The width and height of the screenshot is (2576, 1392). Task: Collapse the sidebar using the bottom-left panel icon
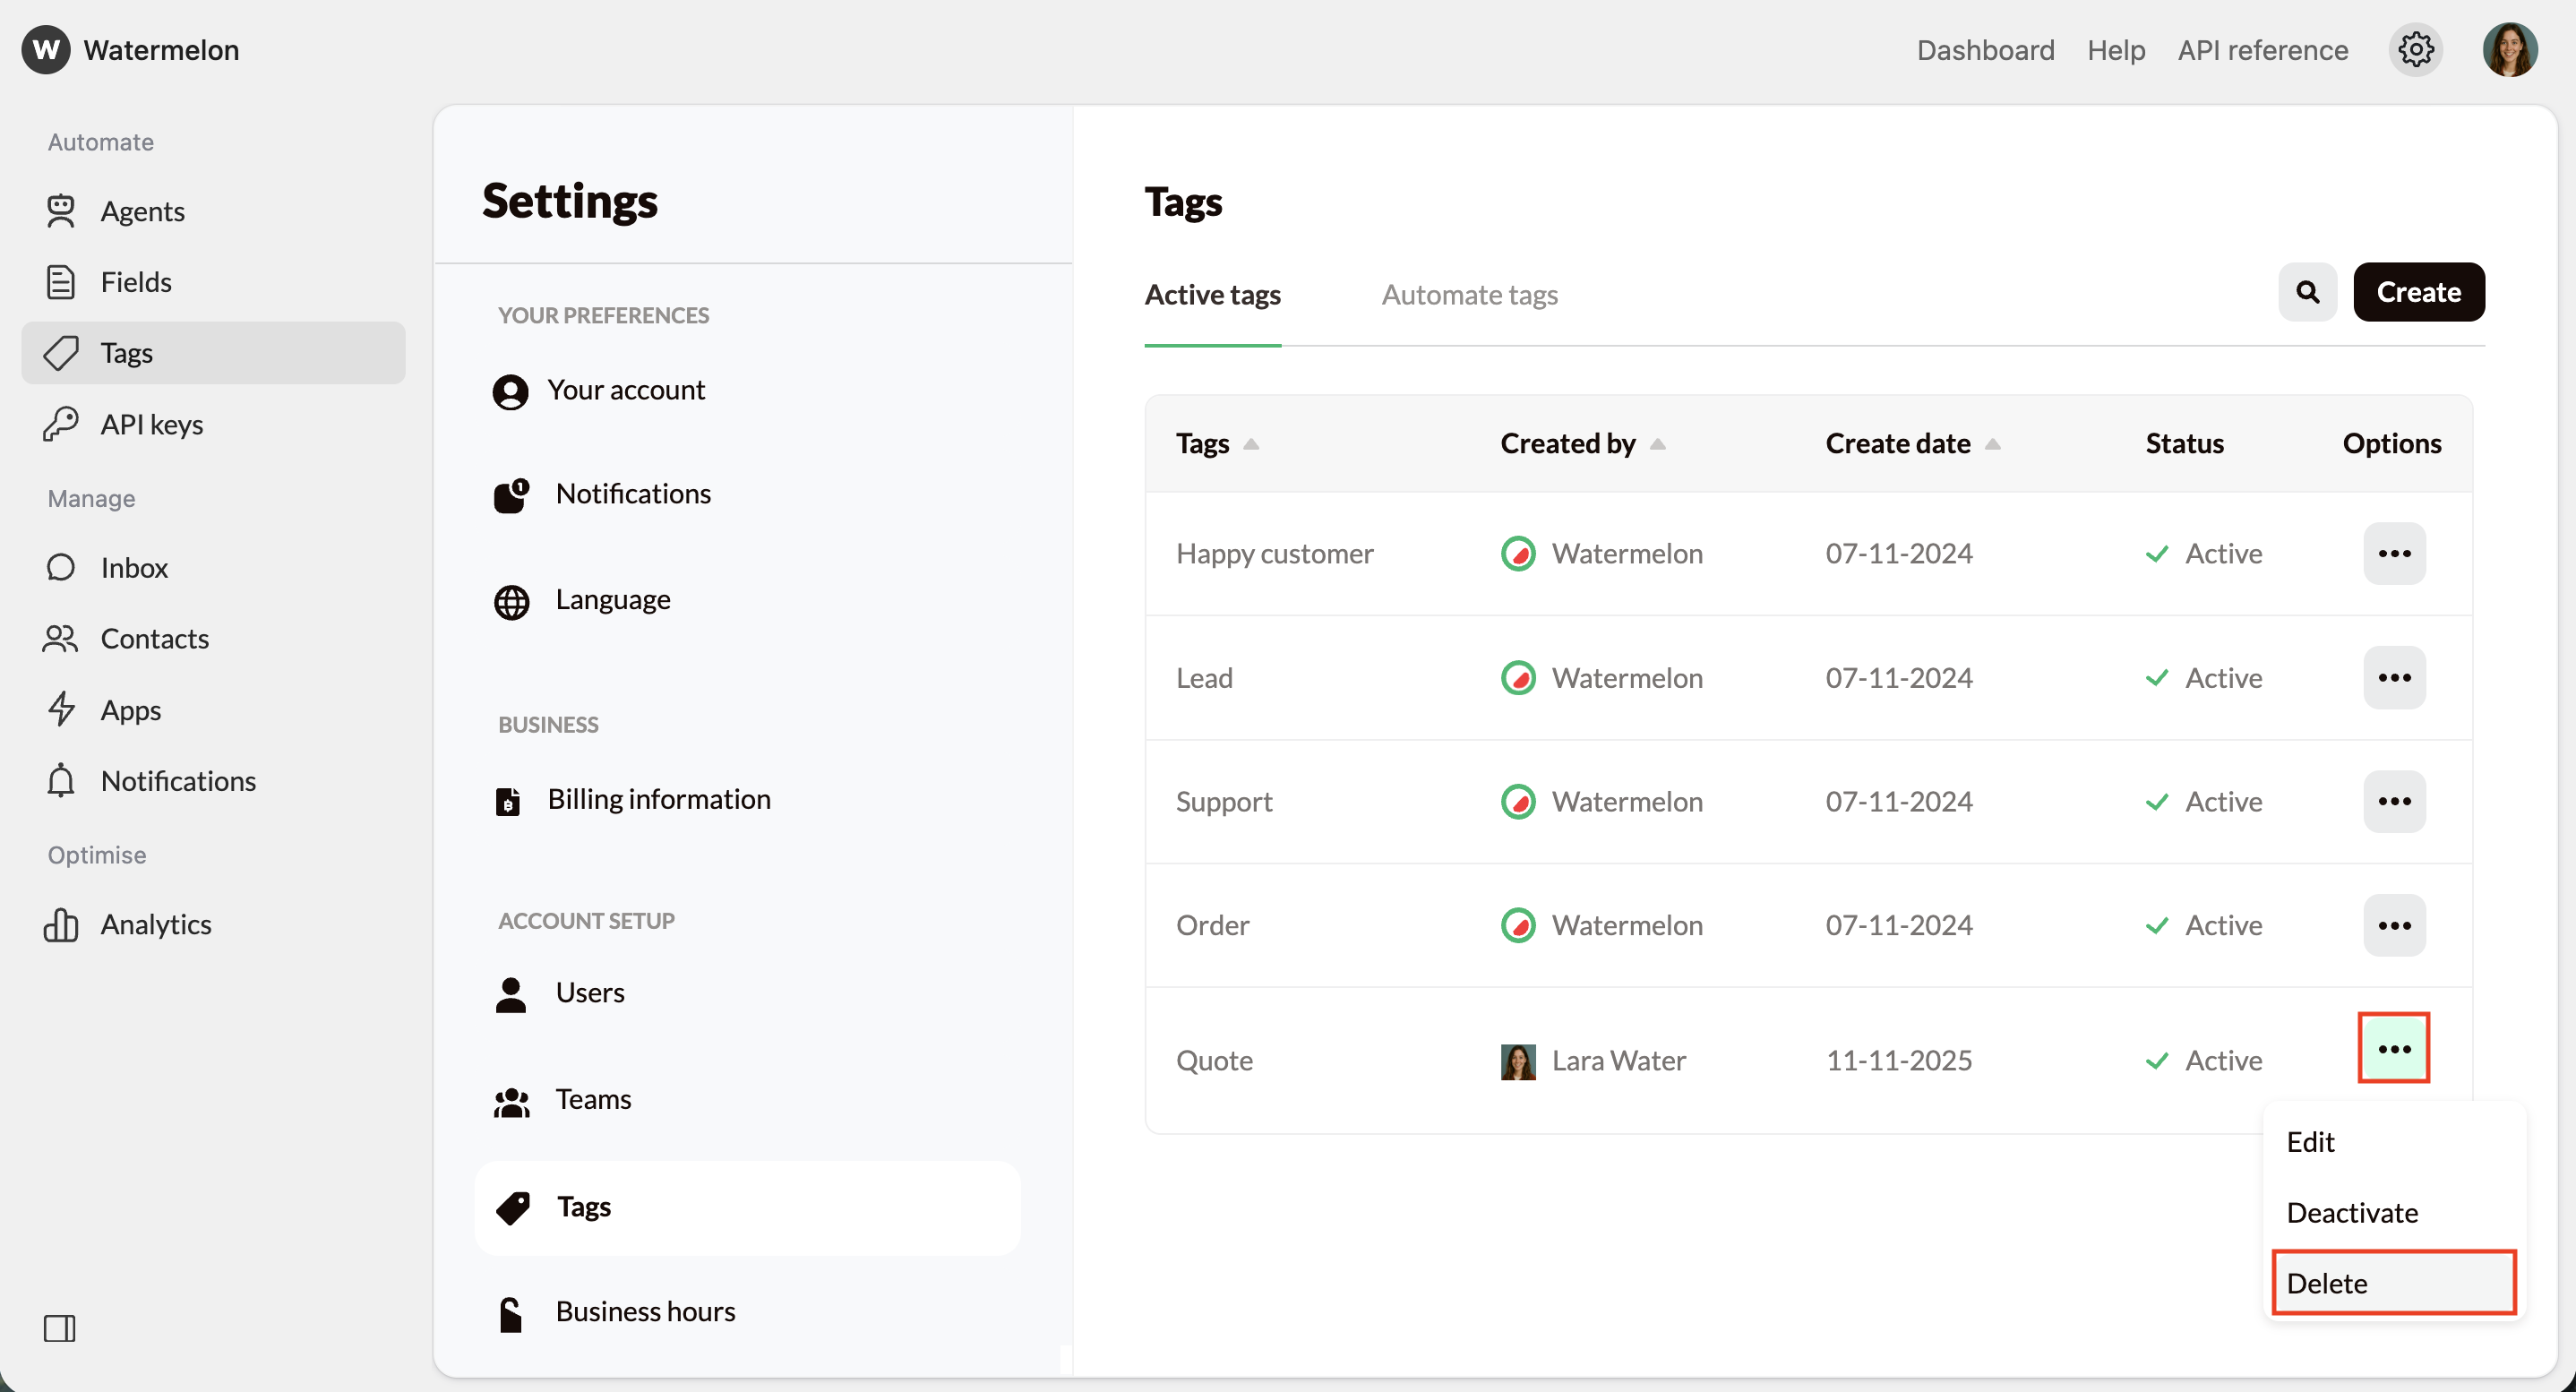(x=59, y=1328)
